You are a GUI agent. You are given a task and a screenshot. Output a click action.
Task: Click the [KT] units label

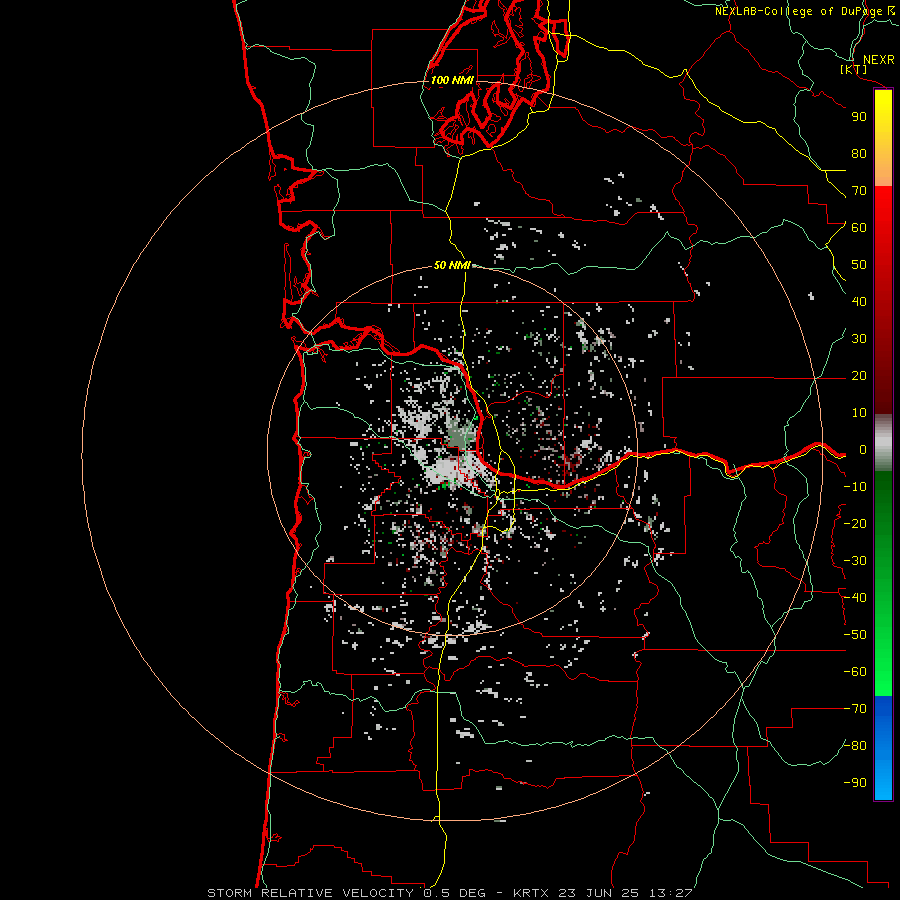point(854,69)
